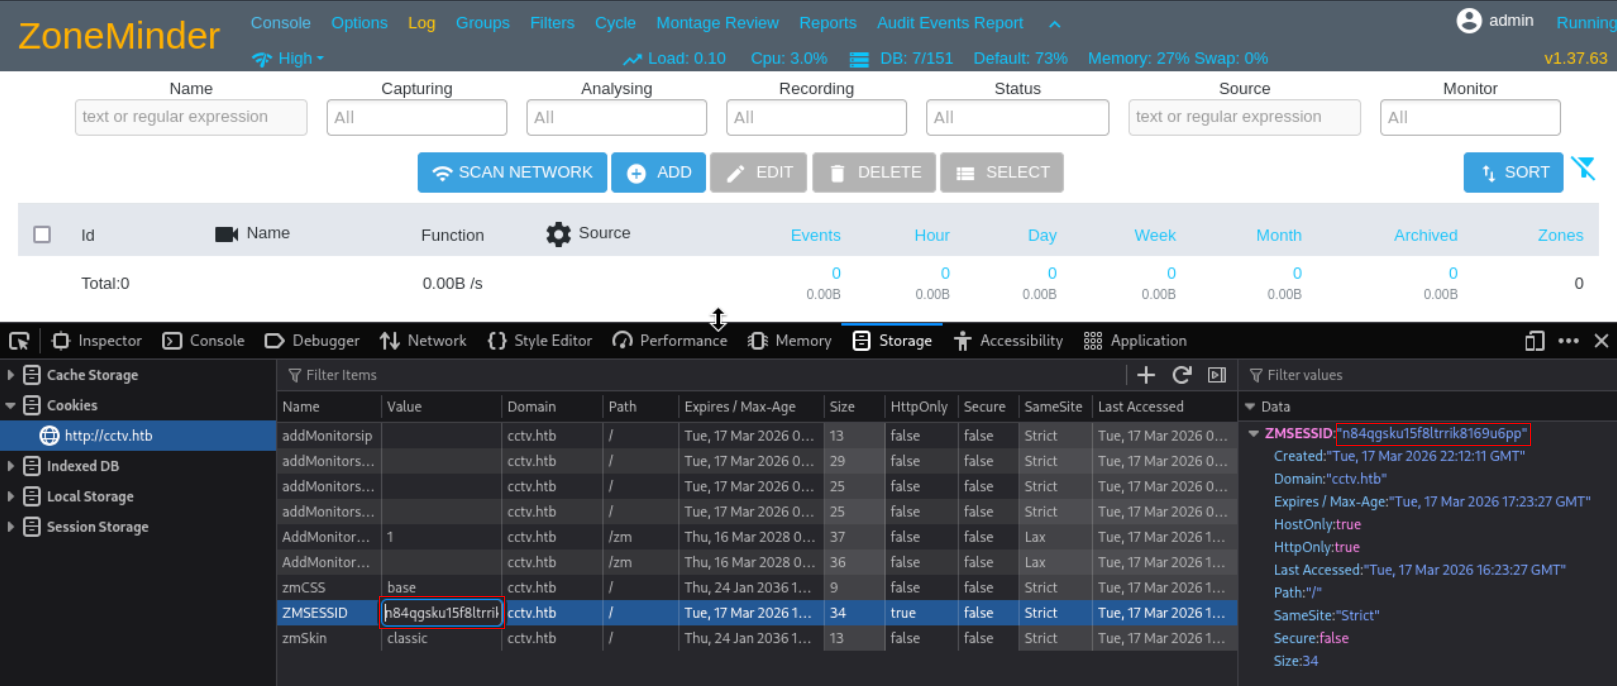Click the camera icon in the Name column header
Screen dimensions: 1617x686
[227, 234]
